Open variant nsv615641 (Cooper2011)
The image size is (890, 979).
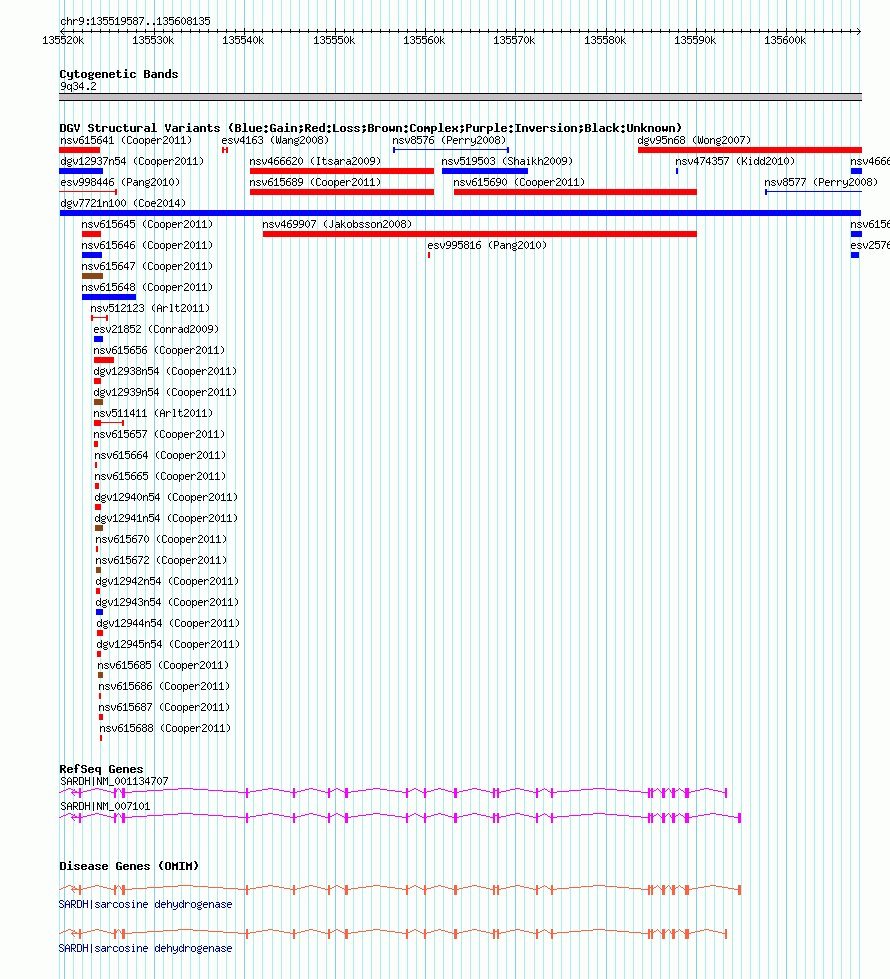click(126, 140)
